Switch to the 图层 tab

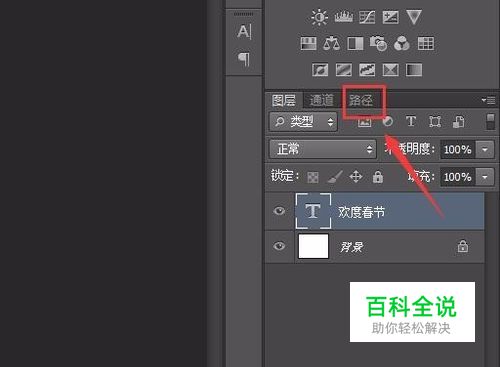point(284,100)
